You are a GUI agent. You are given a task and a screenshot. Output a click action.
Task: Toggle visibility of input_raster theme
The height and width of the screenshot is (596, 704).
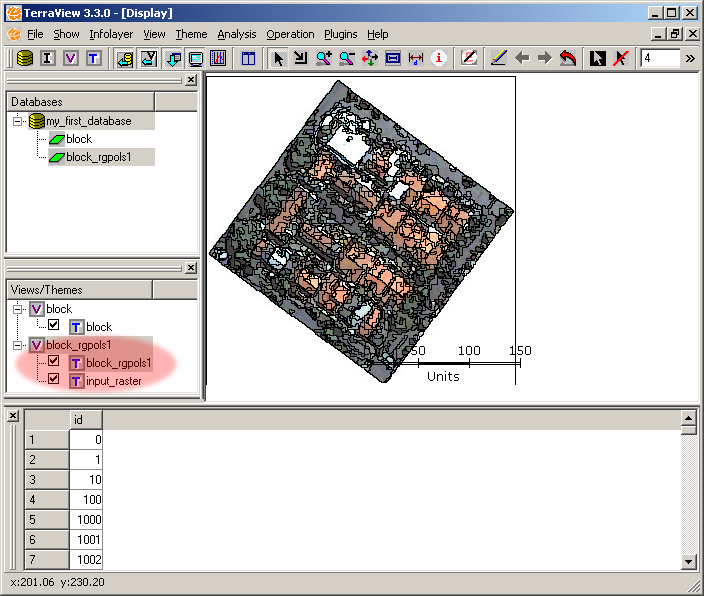tap(54, 380)
